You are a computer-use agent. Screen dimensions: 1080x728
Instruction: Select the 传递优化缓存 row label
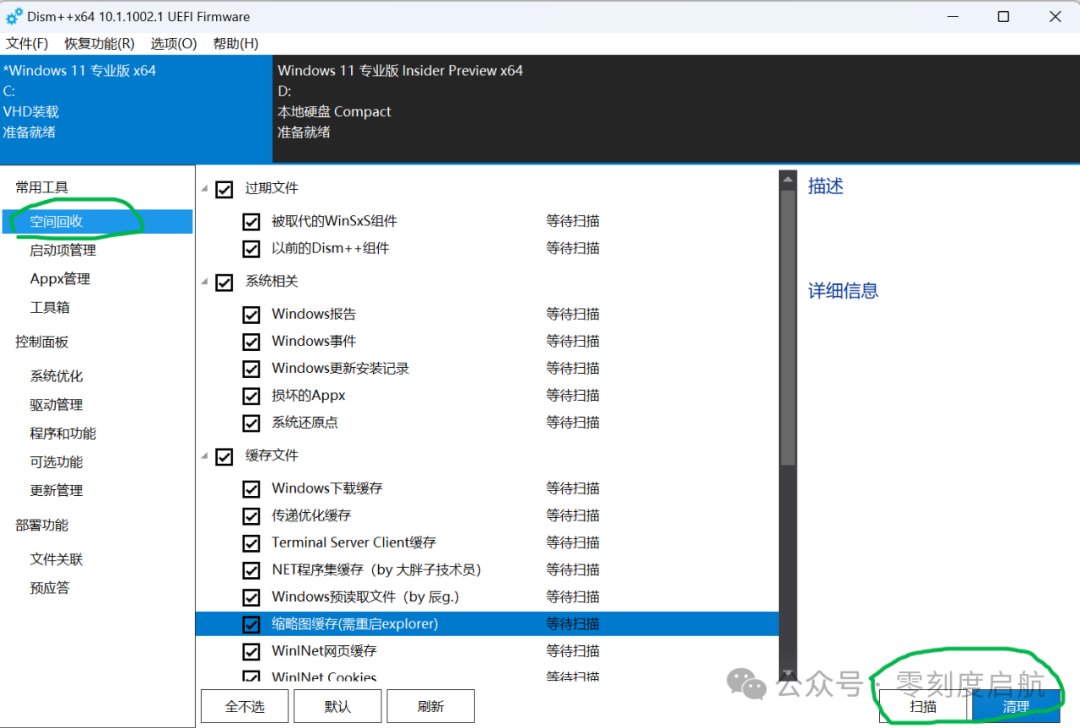[x=311, y=515]
